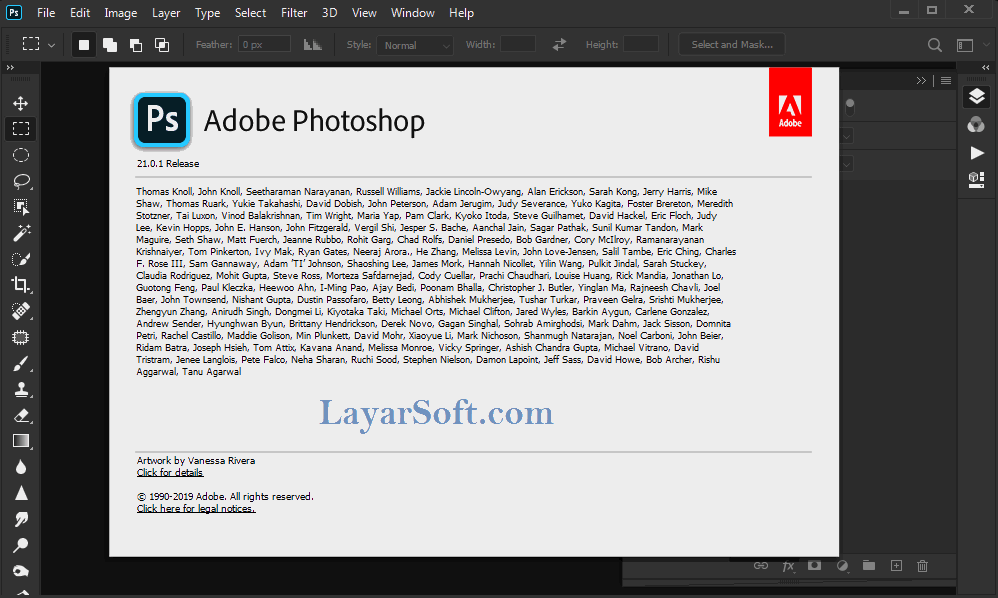Expand the left toolbar to two columns
Viewport: 998px width, 598px height.
(10, 67)
